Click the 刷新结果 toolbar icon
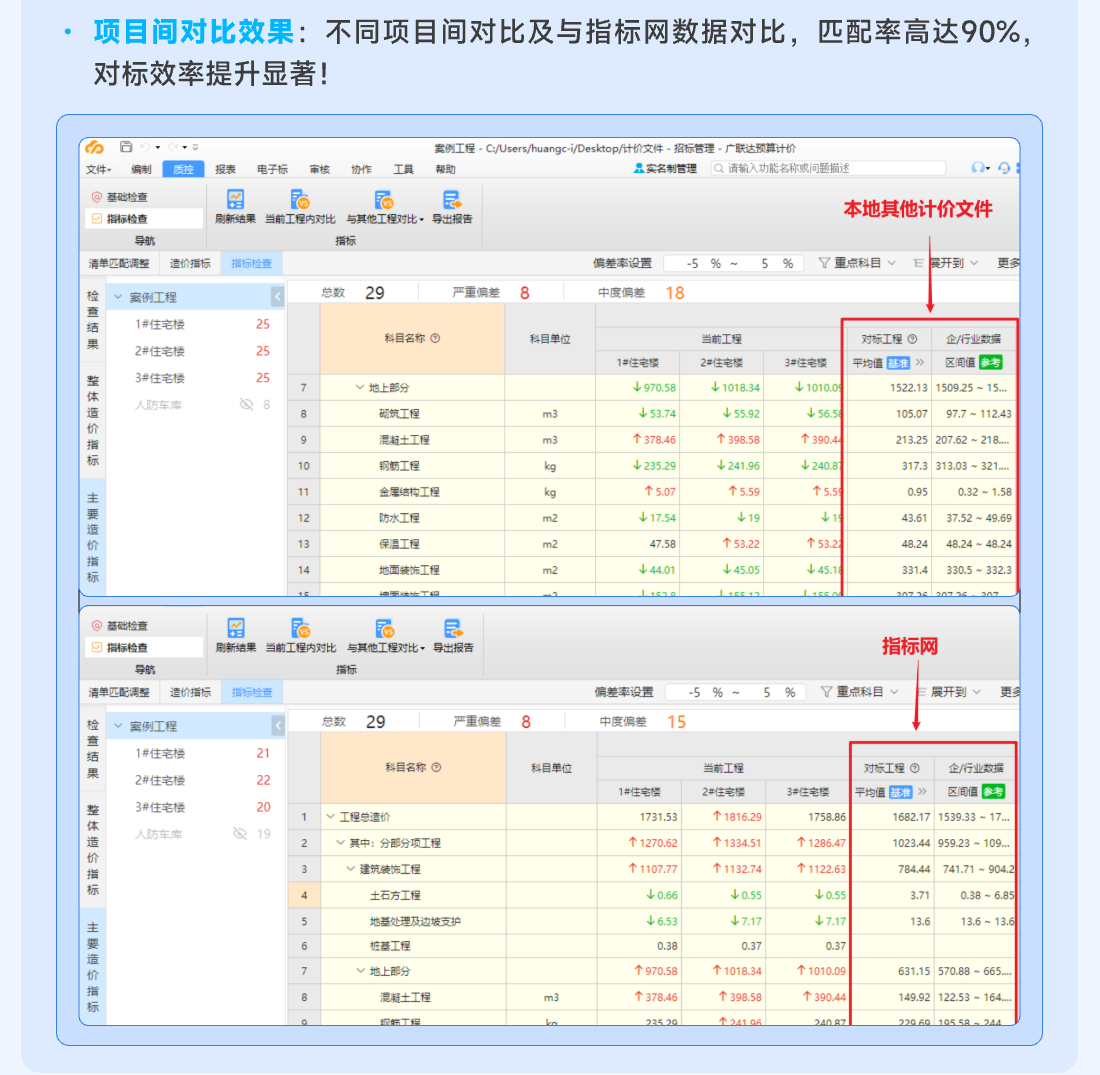This screenshot has height=1075, width=1100. pyautogui.click(x=237, y=201)
